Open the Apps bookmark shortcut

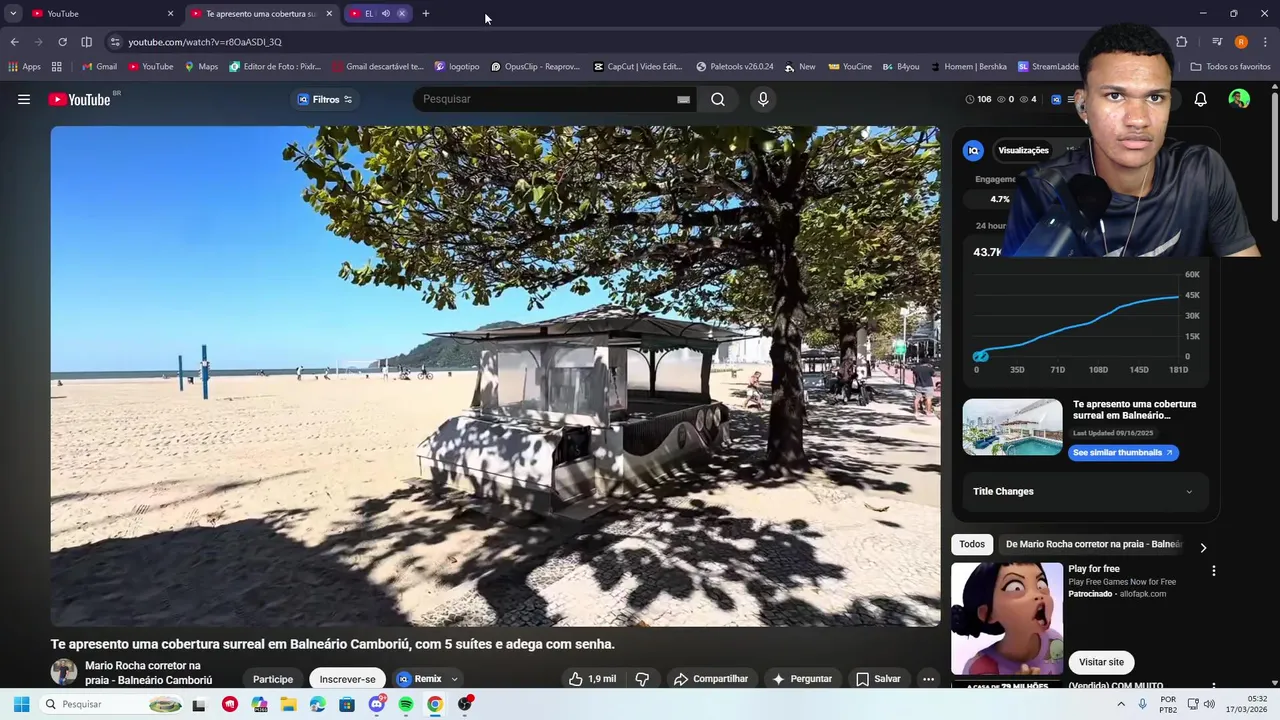[24, 67]
